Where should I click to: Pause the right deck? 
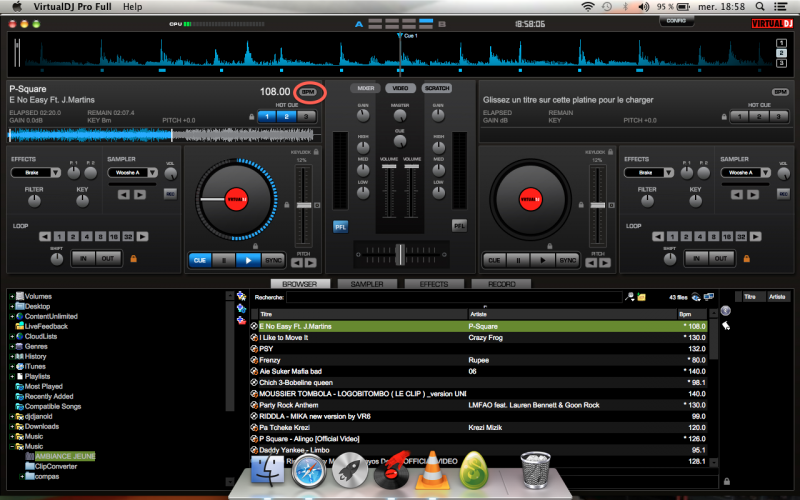(x=518, y=260)
